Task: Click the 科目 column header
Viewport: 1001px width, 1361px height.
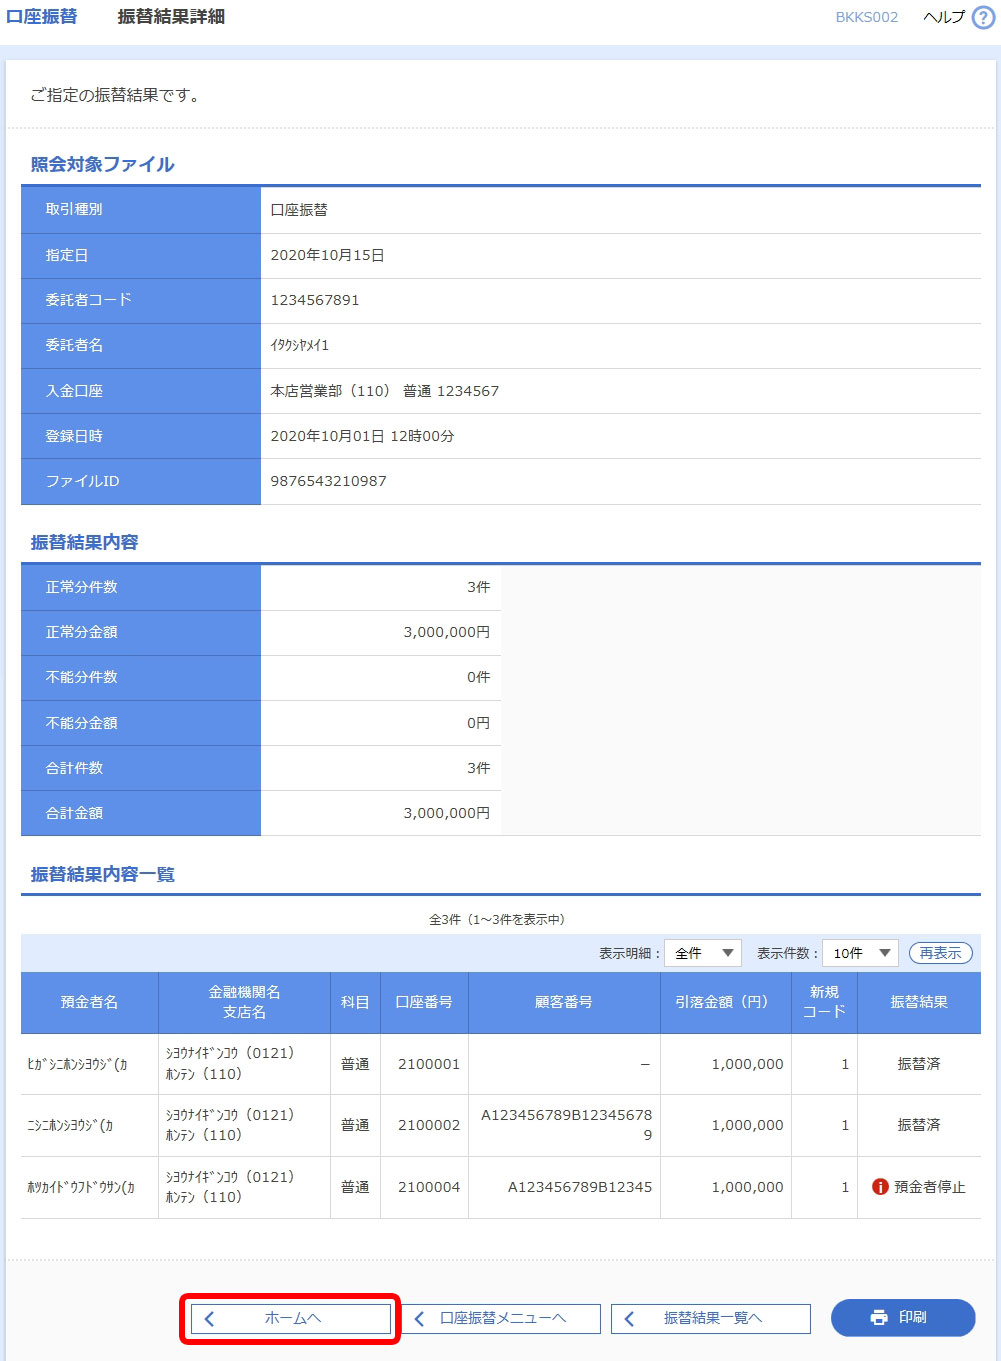Action: tap(355, 1002)
